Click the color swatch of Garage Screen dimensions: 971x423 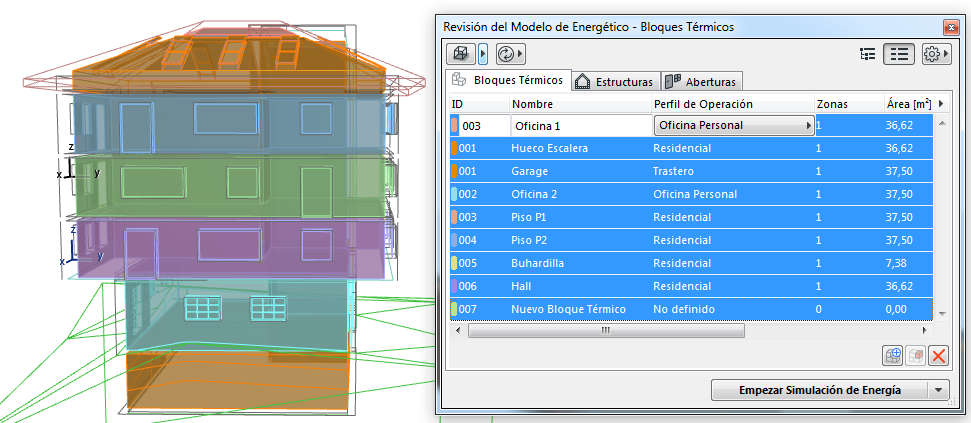454,171
